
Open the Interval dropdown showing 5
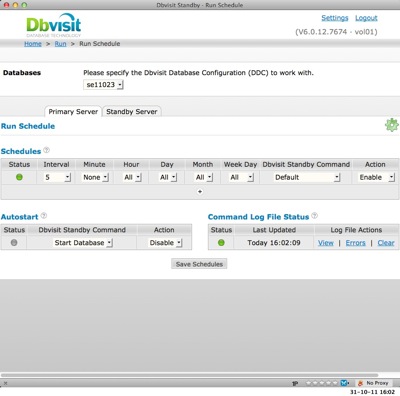(57, 177)
